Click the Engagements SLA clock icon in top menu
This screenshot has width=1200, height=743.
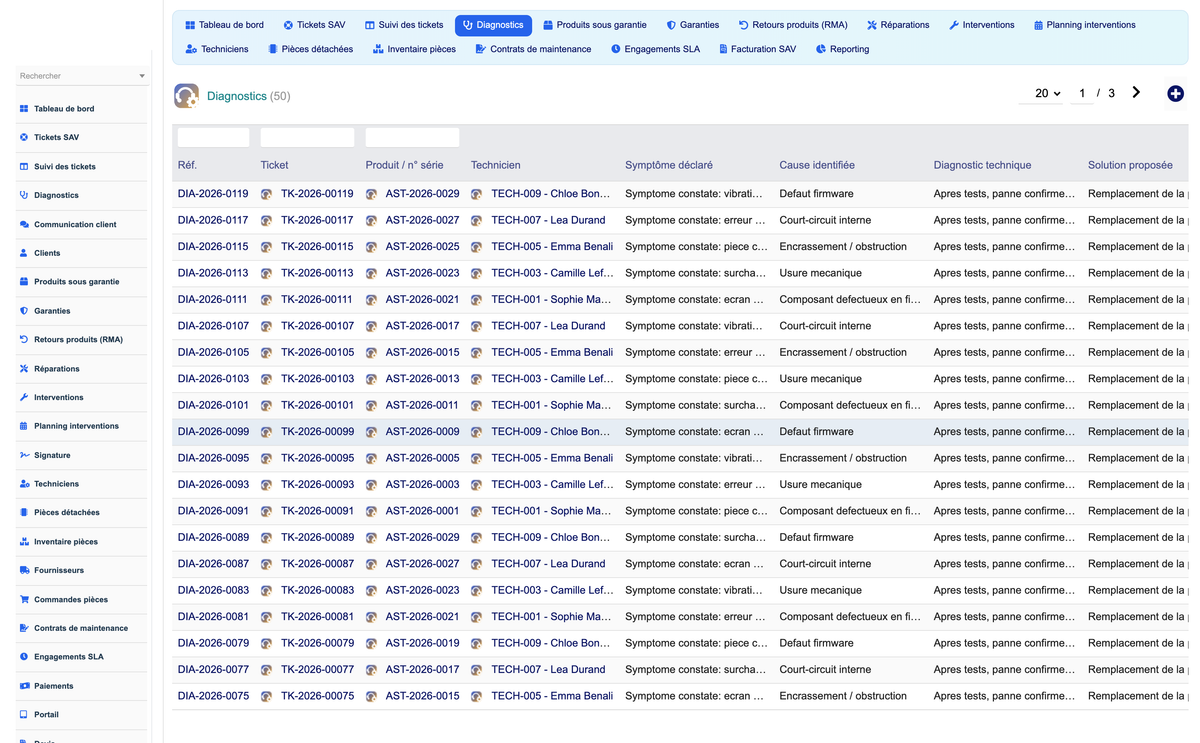(x=616, y=49)
